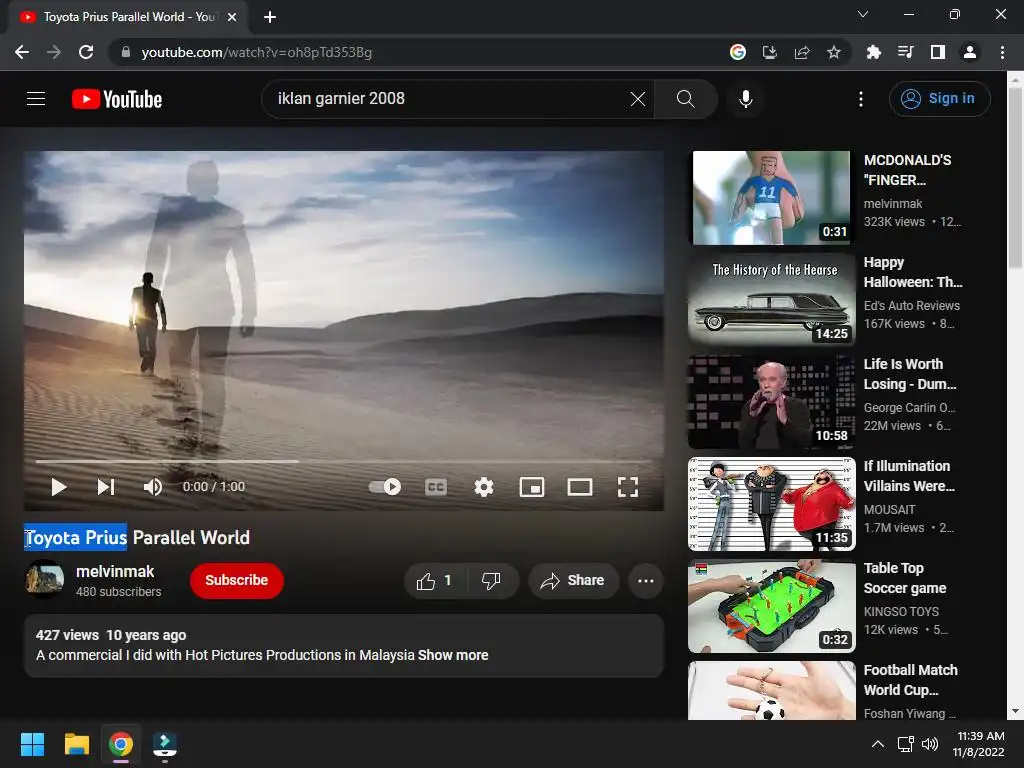Share the Toyota Prius video
1024x768 pixels.
point(573,581)
